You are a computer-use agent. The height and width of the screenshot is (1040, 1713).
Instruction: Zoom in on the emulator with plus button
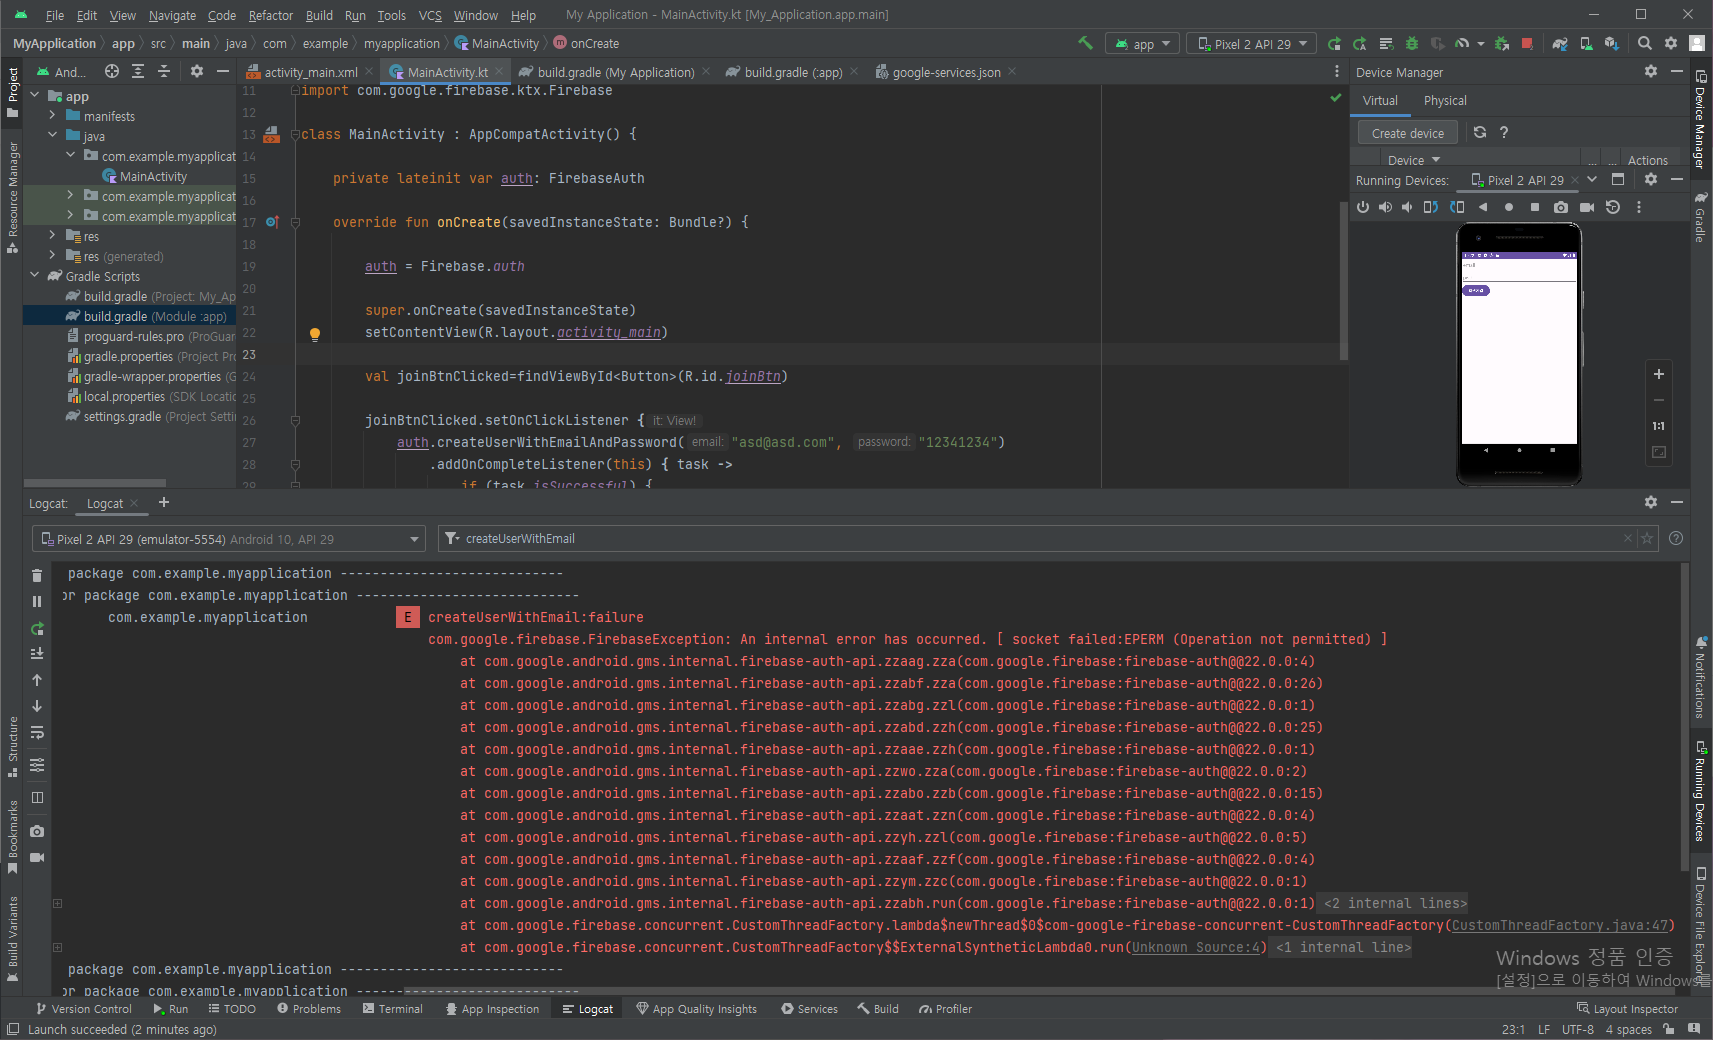pos(1659,374)
